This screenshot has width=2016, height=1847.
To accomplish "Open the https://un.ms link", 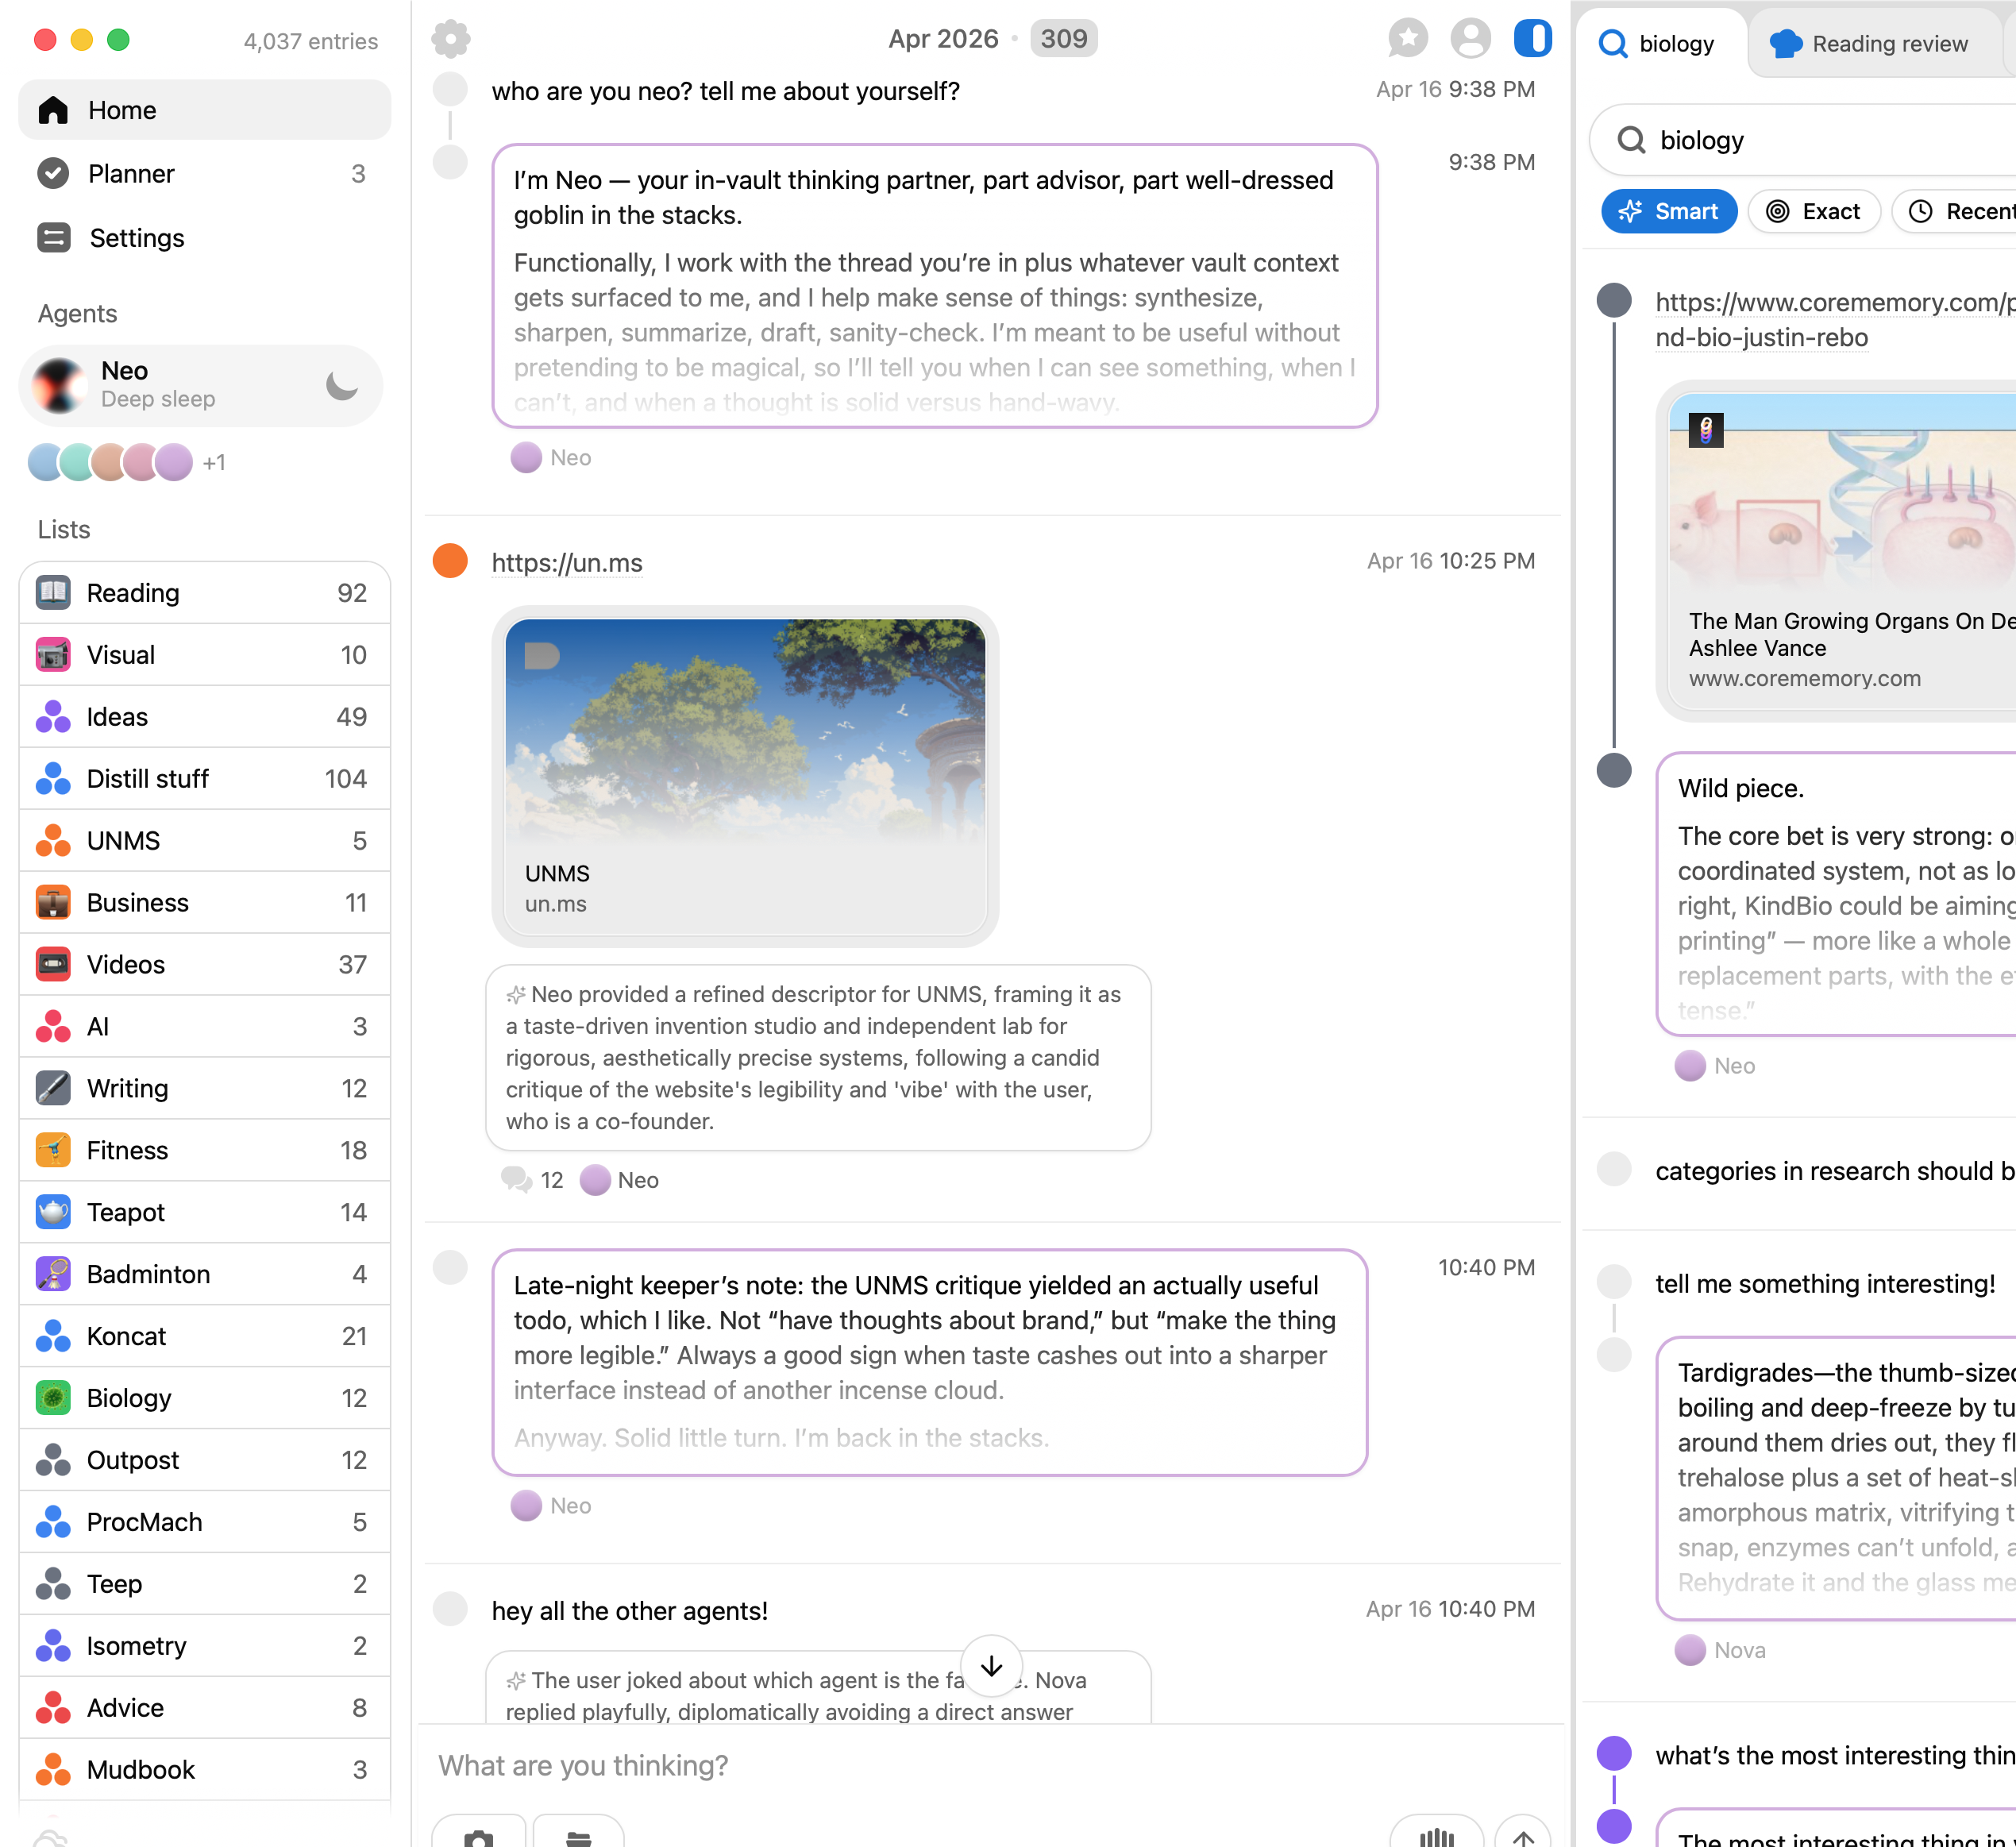I will pyautogui.click(x=567, y=563).
